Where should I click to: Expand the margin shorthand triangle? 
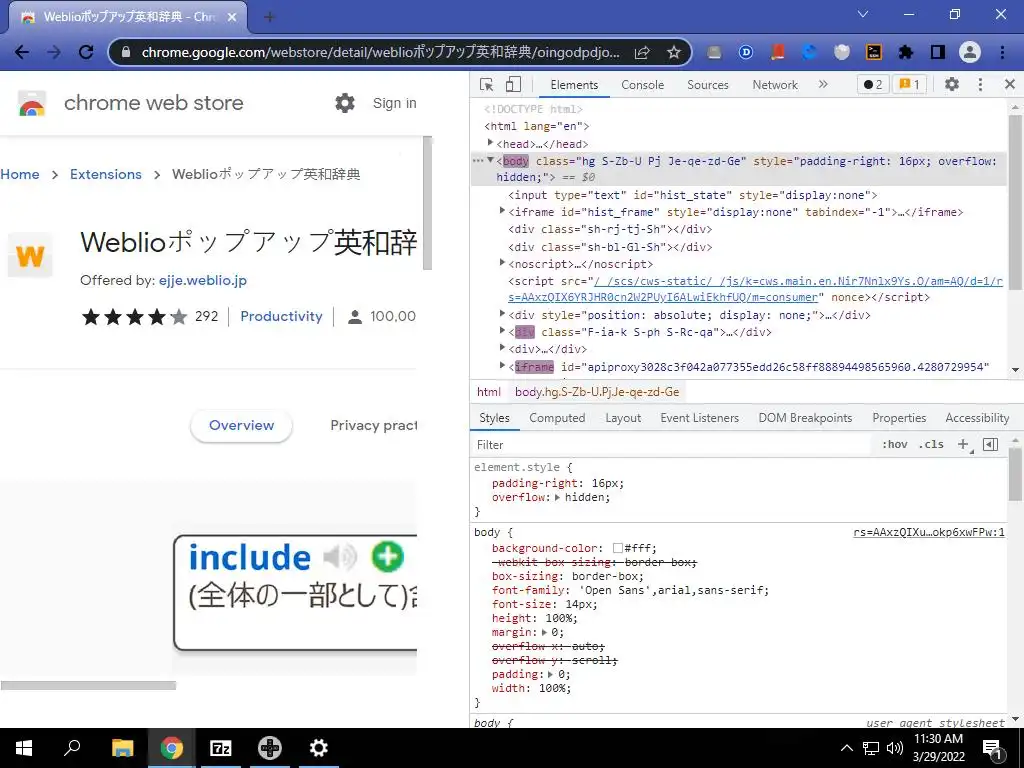tap(544, 632)
